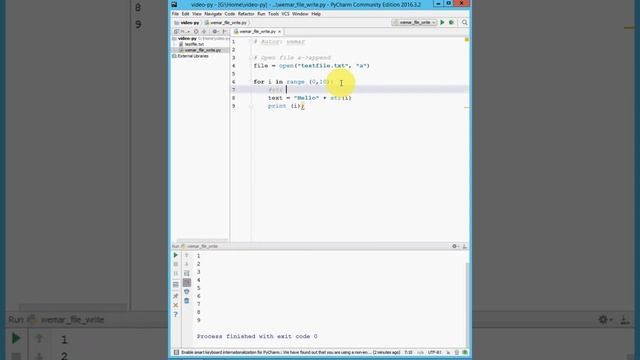Expand External Libraries in the project tree
The image size is (640, 360).
(x=174, y=56)
